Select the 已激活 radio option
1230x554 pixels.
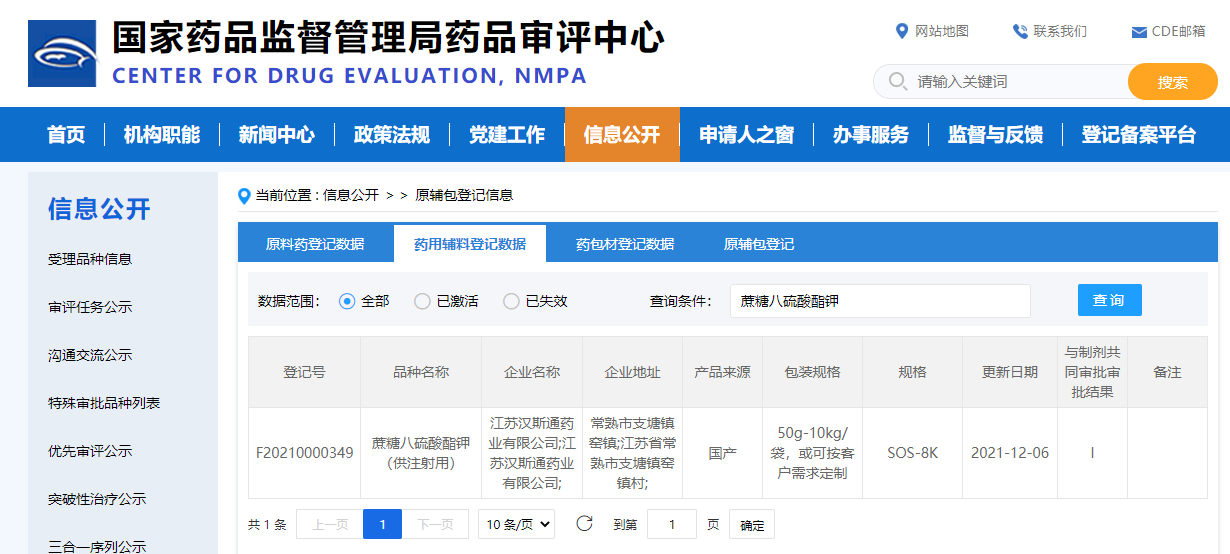[x=422, y=301]
